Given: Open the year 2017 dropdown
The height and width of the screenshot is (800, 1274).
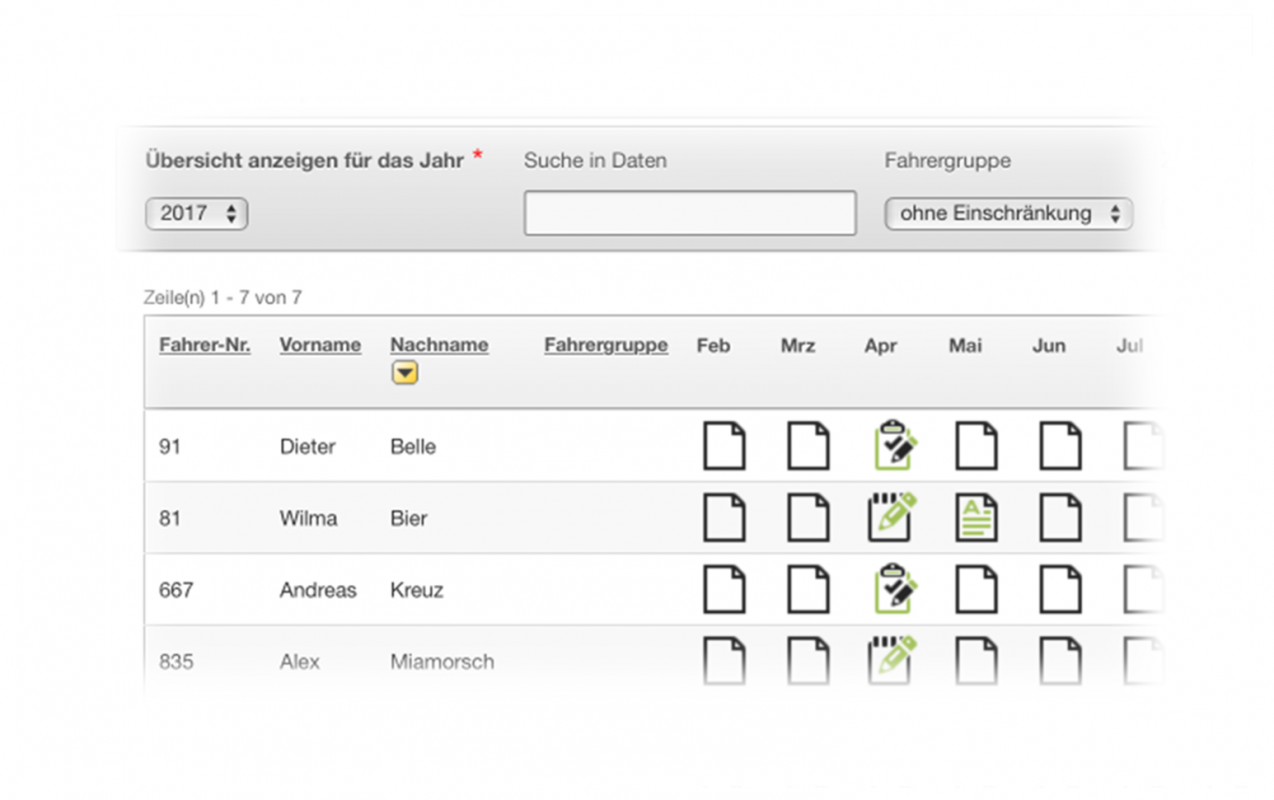Looking at the screenshot, I should pyautogui.click(x=197, y=214).
